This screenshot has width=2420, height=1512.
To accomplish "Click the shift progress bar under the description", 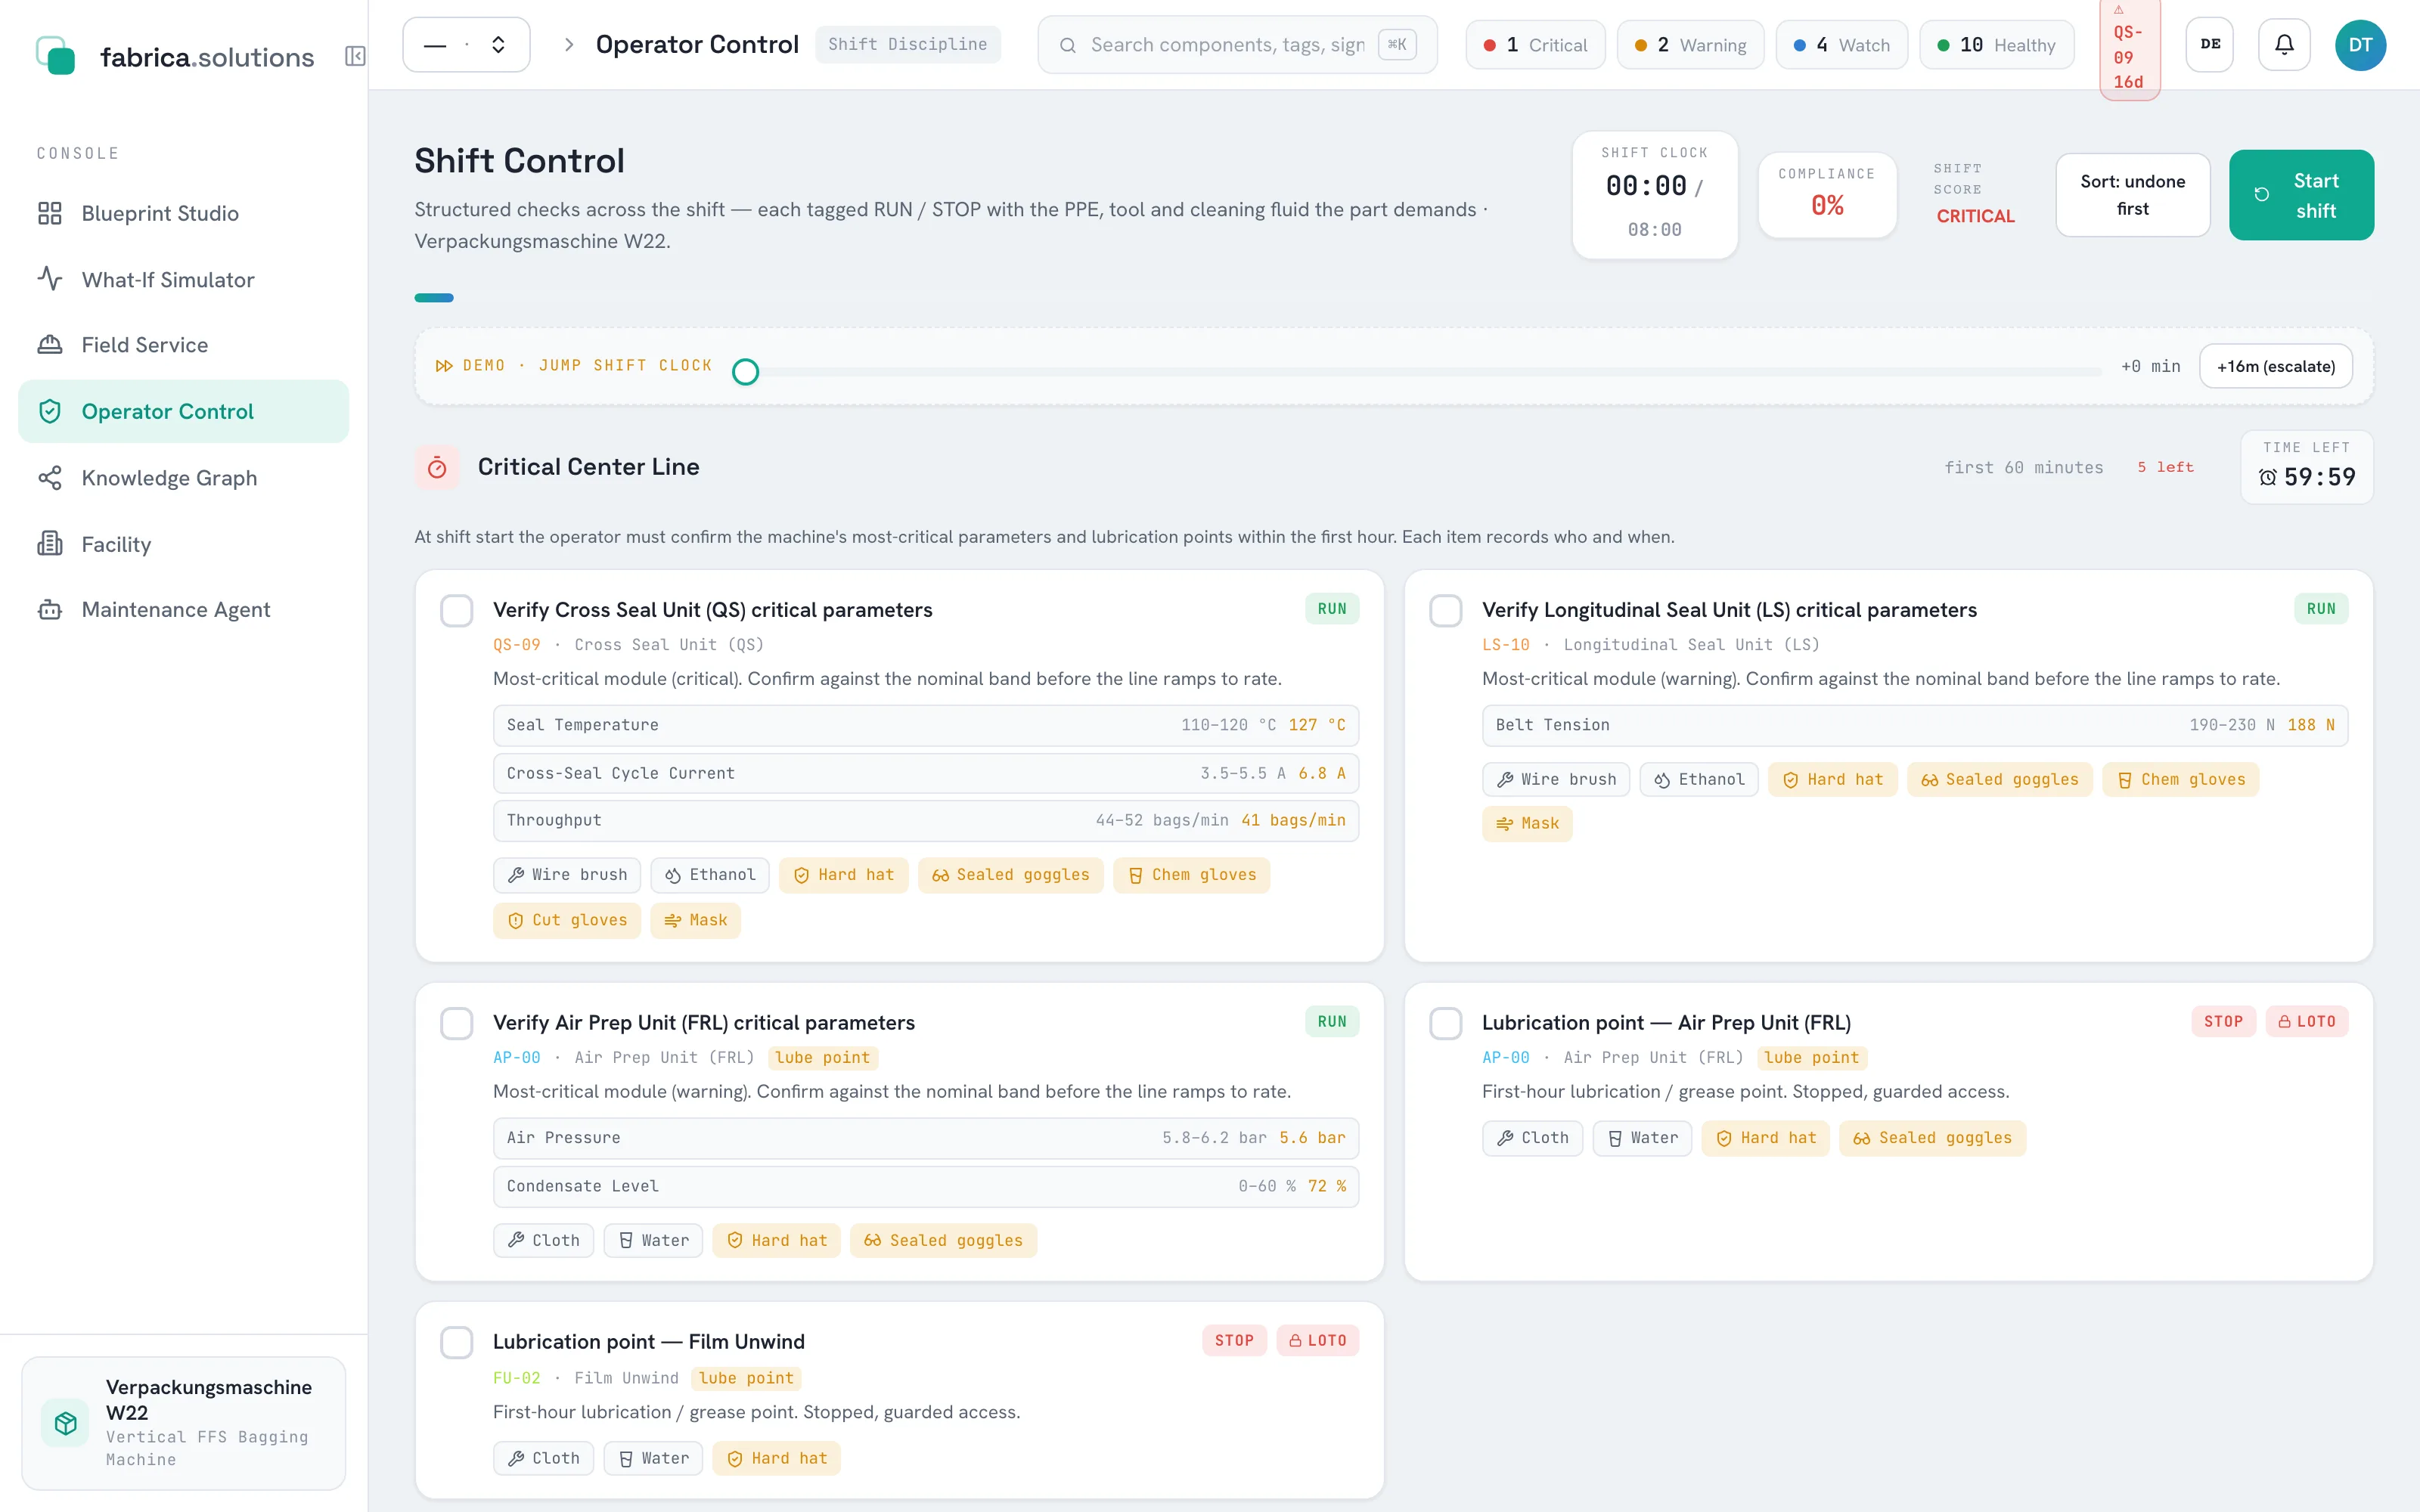I will click(434, 298).
